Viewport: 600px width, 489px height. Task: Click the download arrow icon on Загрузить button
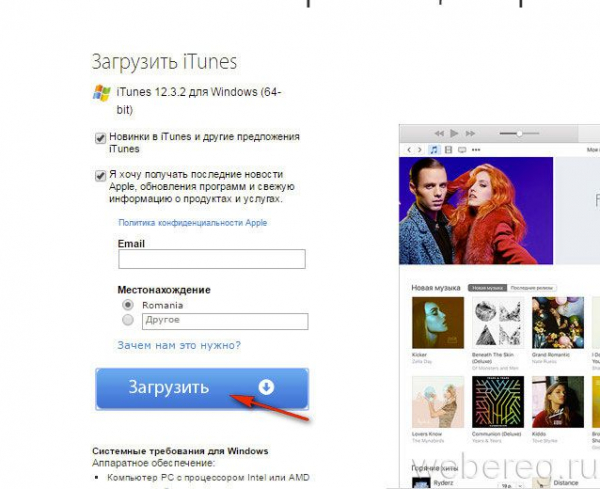[266, 387]
